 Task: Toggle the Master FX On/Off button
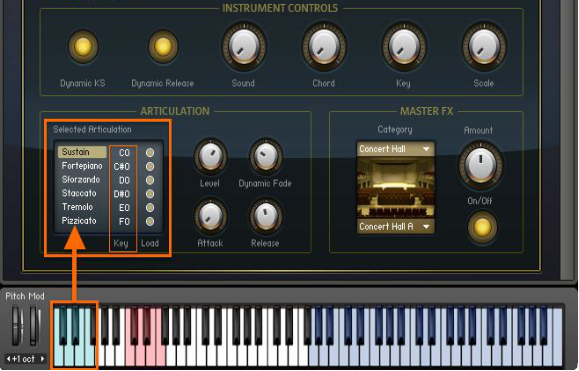click(481, 227)
